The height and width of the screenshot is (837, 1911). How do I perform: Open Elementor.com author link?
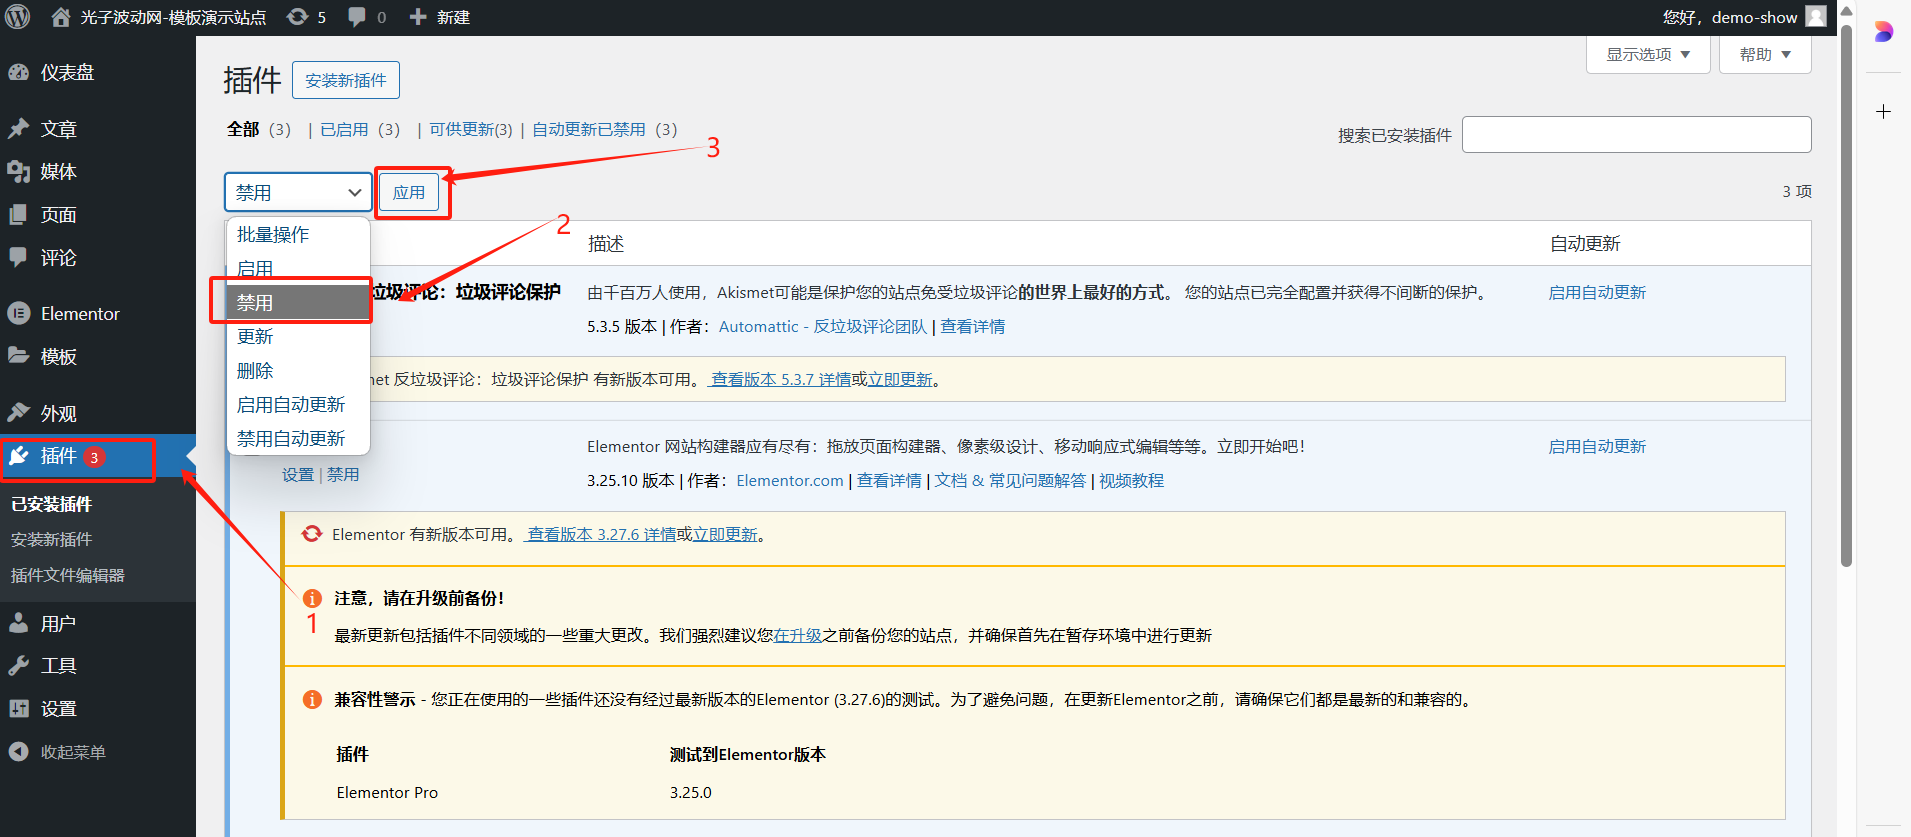tap(790, 480)
